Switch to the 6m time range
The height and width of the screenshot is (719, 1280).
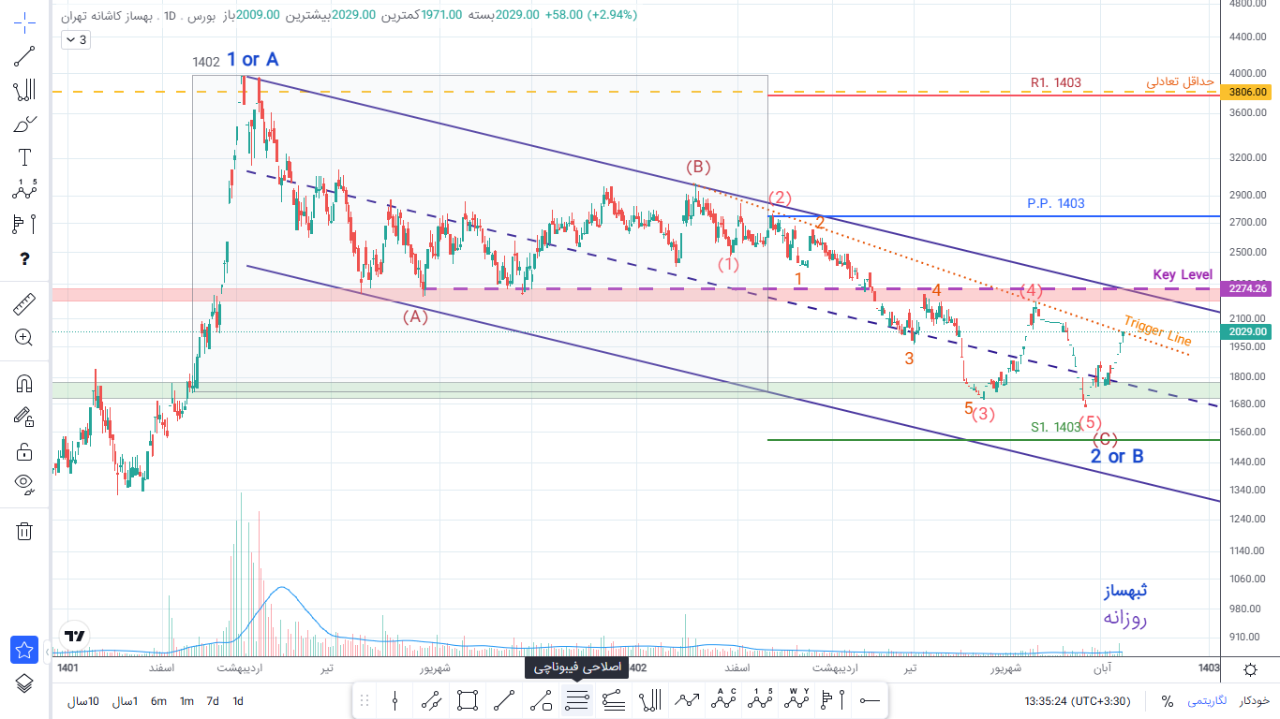click(x=159, y=701)
